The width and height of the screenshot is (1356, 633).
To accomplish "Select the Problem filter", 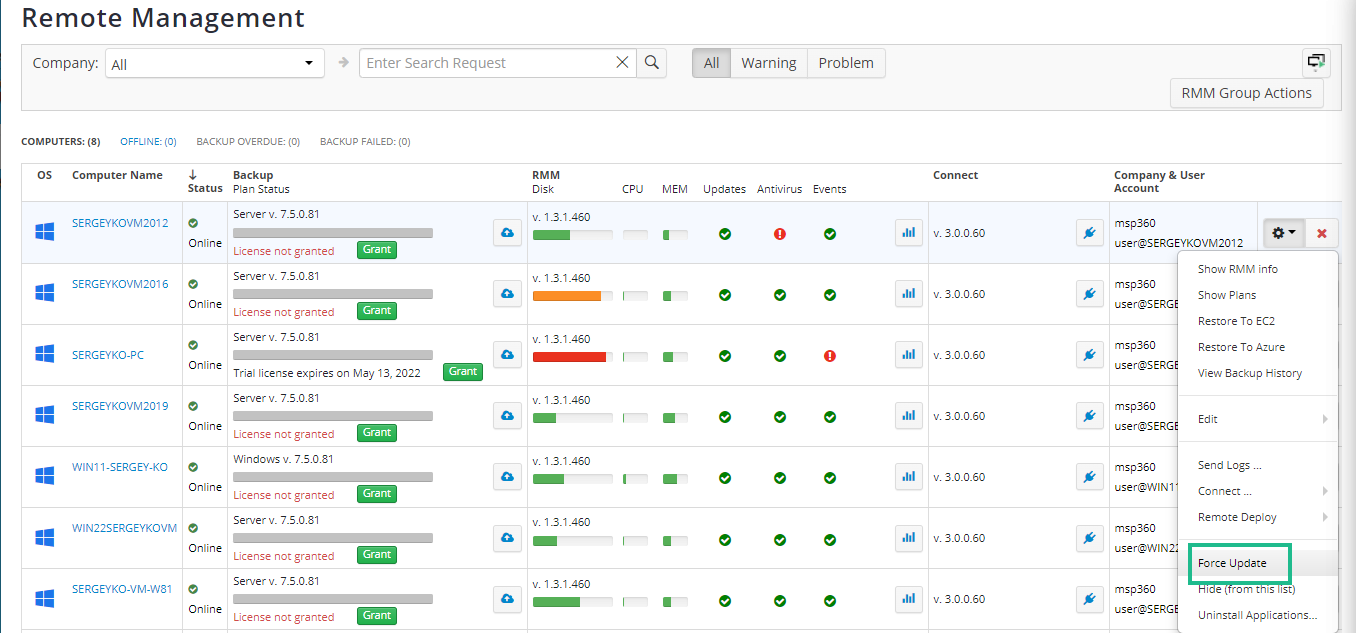I will tap(845, 62).
